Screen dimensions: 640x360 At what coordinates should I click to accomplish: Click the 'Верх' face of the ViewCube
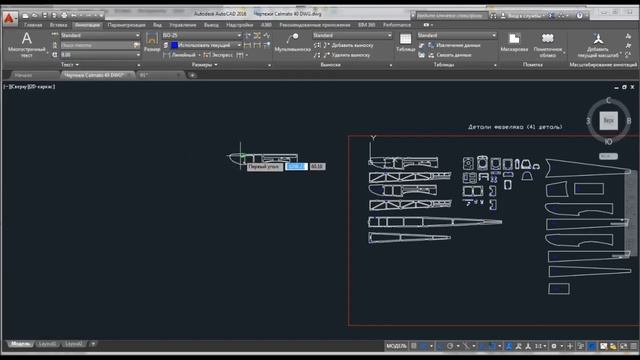[608, 121]
